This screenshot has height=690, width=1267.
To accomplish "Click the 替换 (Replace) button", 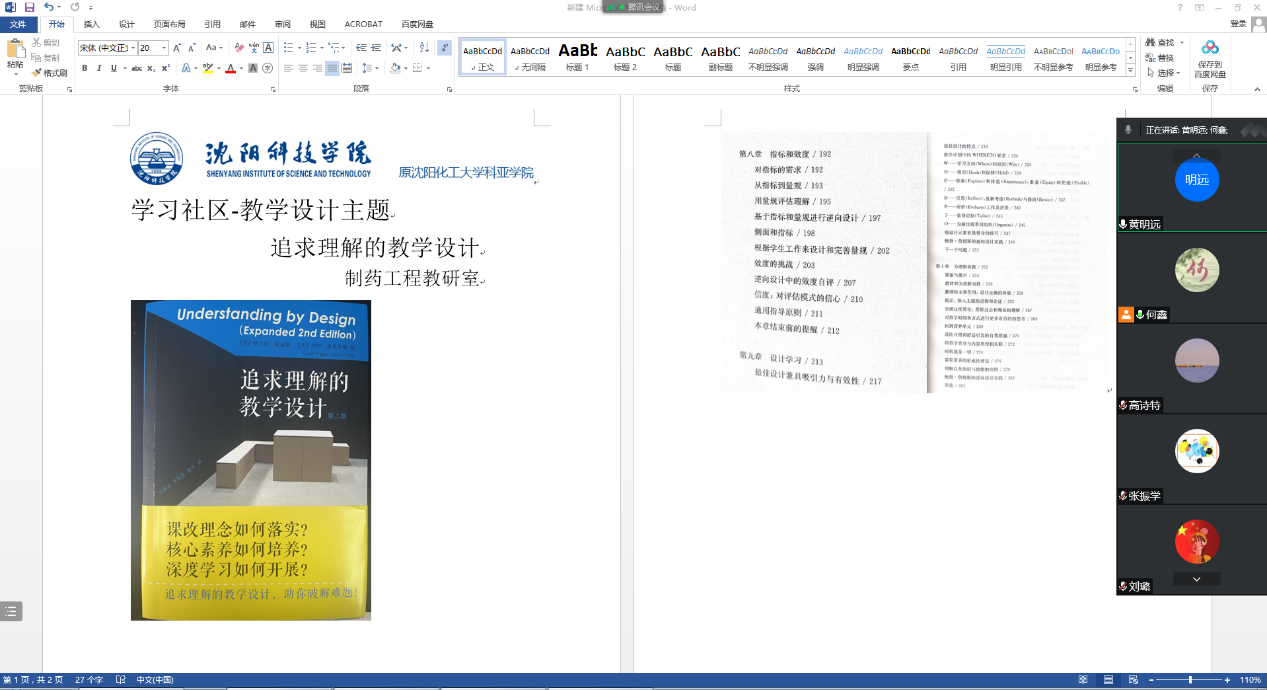I will 1165,57.
